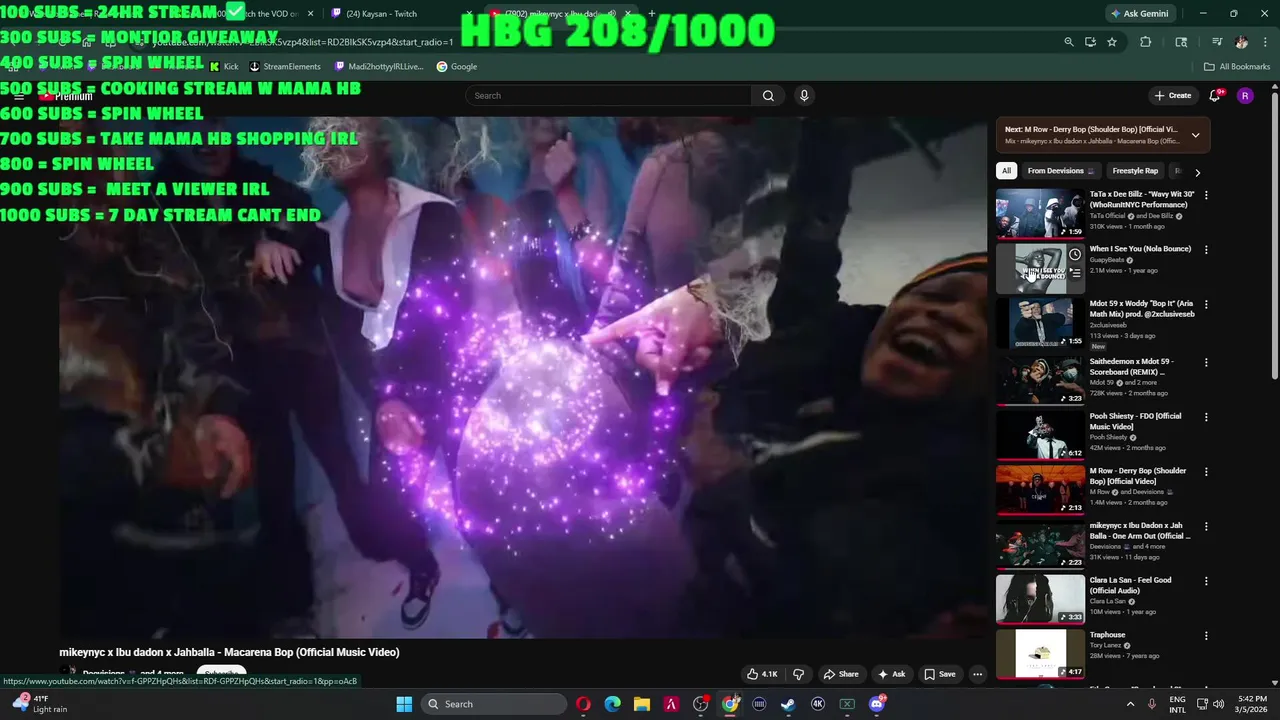Open Chrome three-dot menu
Image resolution: width=1280 pixels, height=720 pixels.
1264,42
